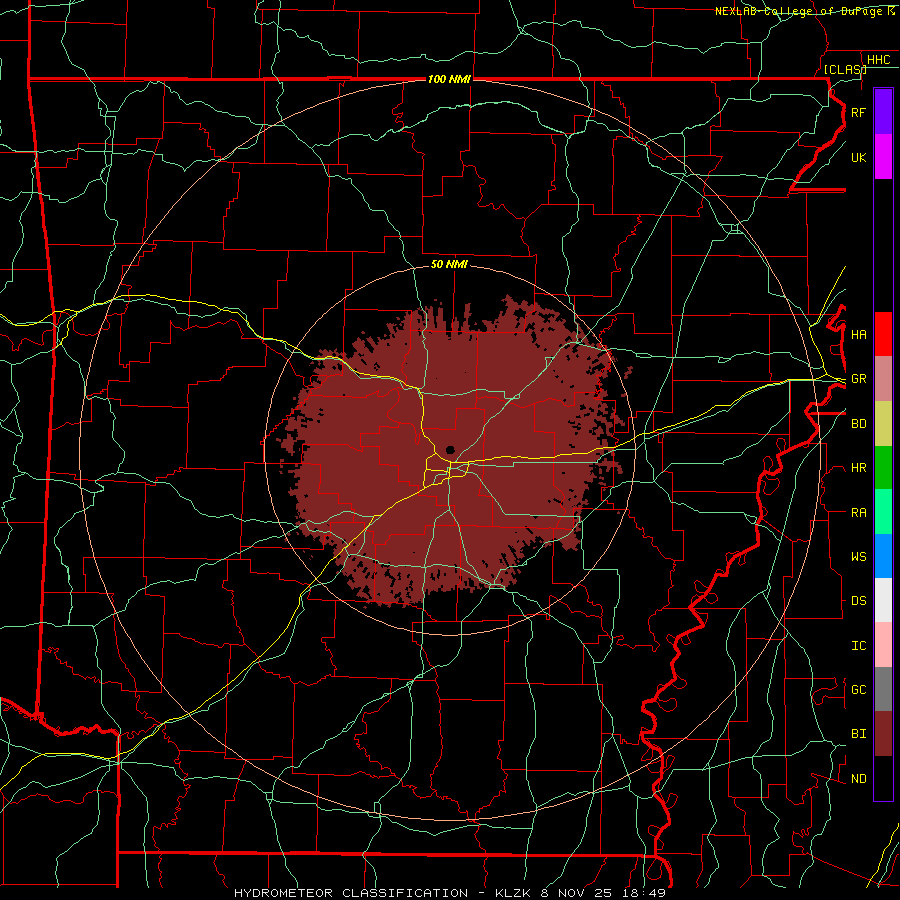The height and width of the screenshot is (900, 900).
Task: Click the NEXLAB College of DuPage credit
Action: click(804, 11)
